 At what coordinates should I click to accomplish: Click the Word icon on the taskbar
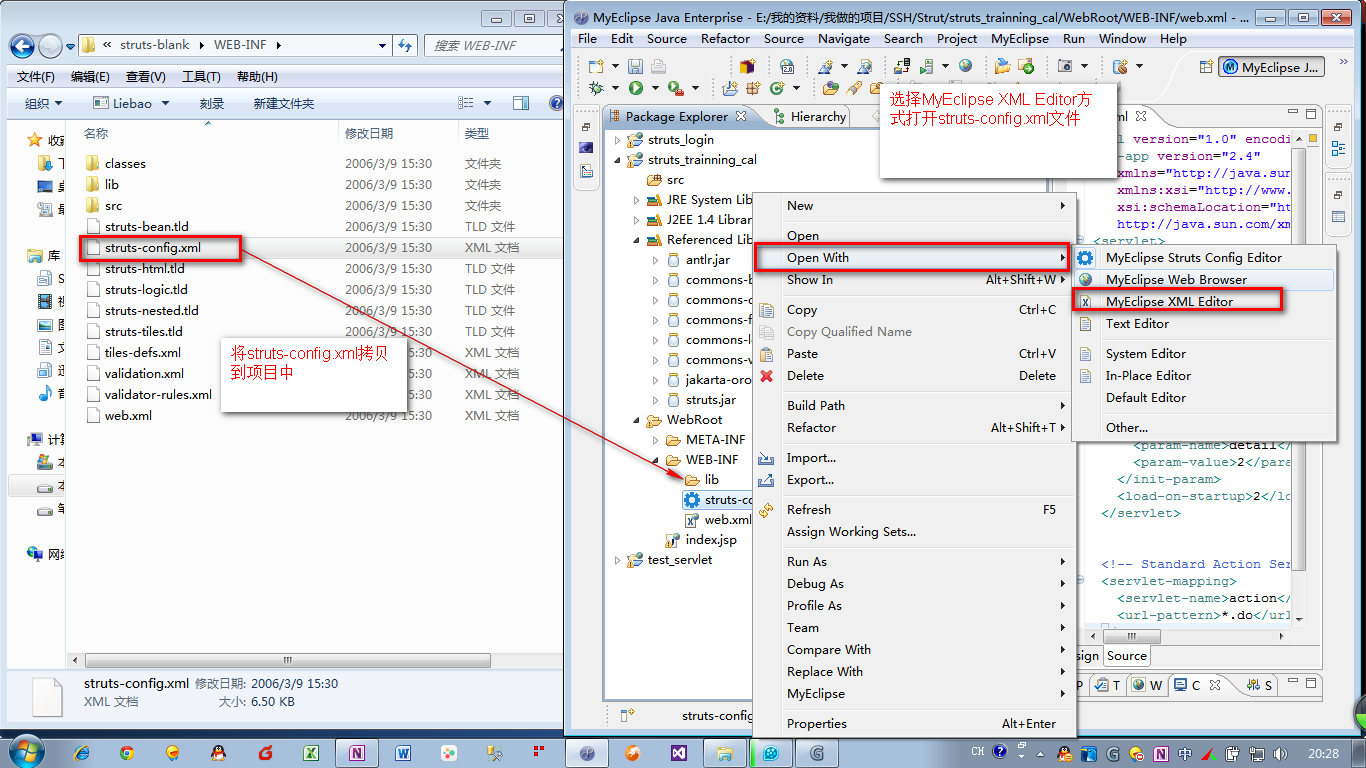coord(404,753)
